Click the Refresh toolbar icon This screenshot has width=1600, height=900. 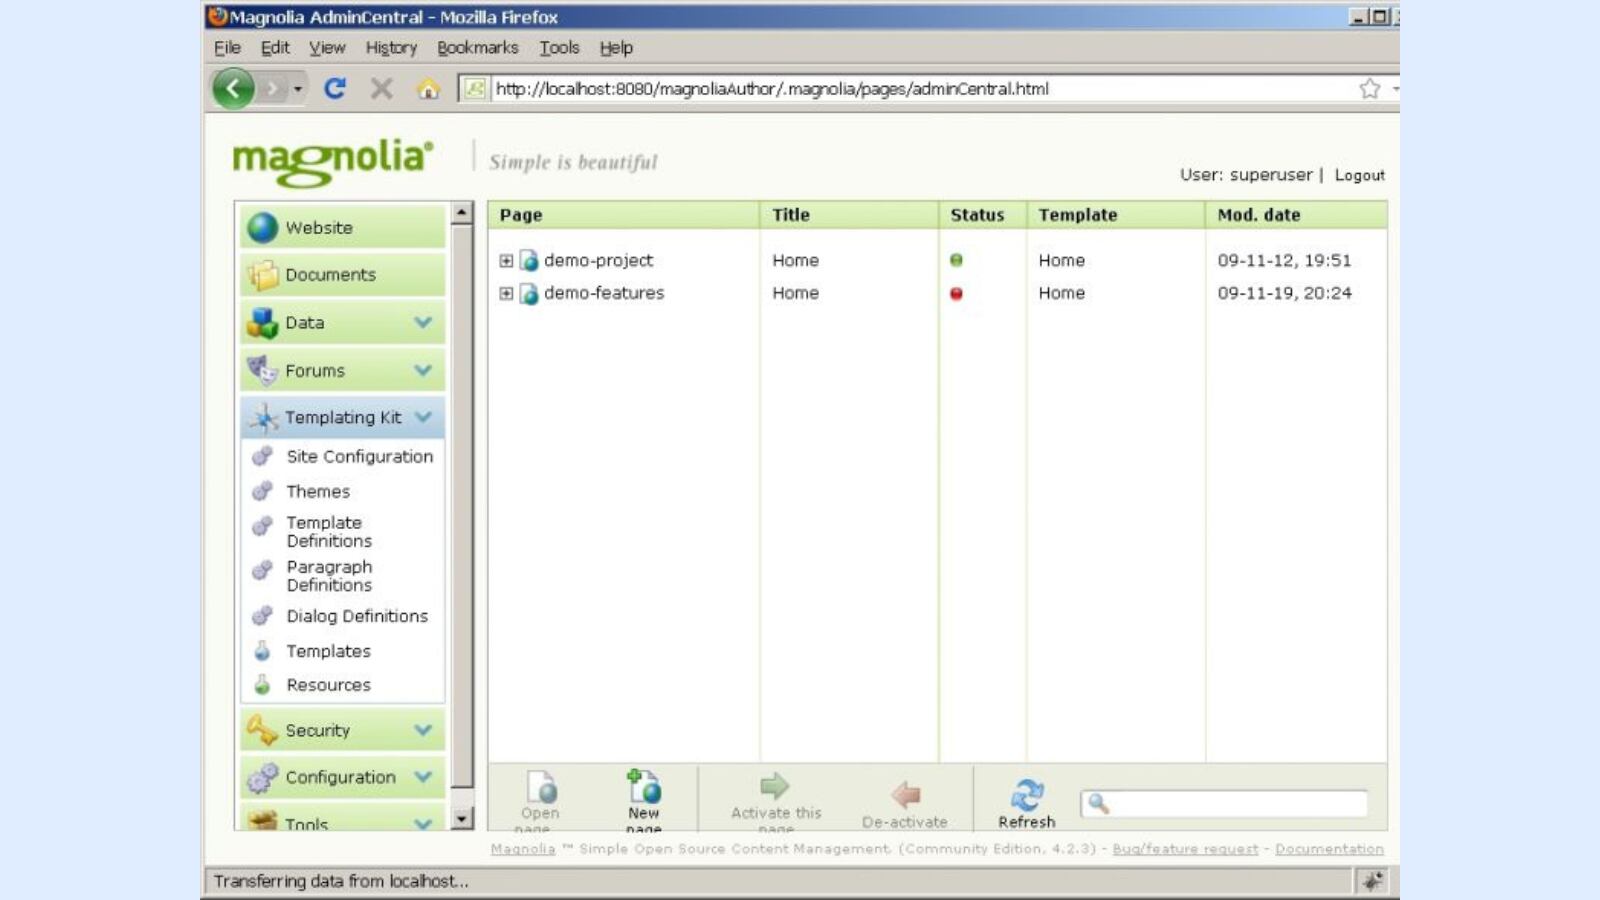1026,795
